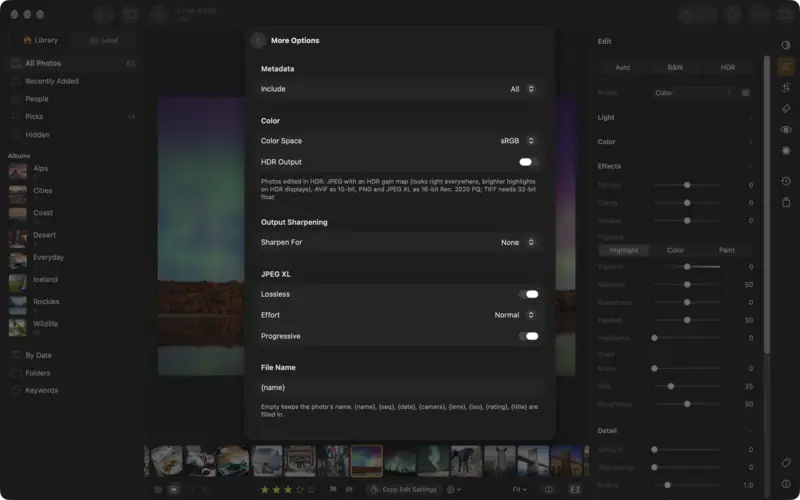The image size is (800, 500).
Task: Click Copy Edit Settings button
Action: click(x=404, y=490)
